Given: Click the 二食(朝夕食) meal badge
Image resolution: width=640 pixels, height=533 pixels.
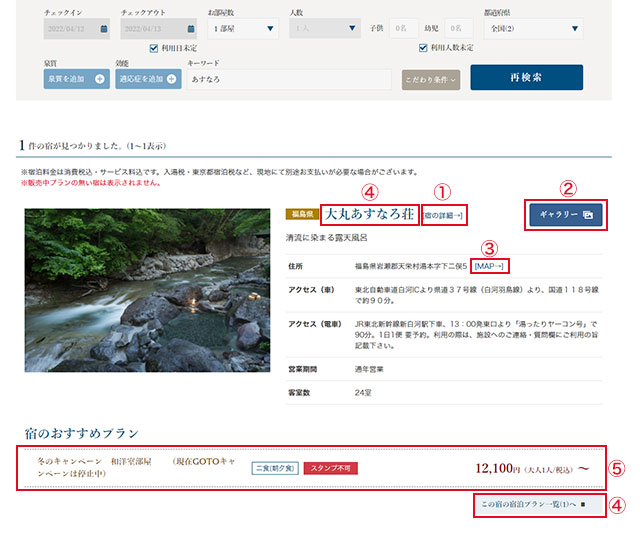Looking at the screenshot, I should [x=274, y=468].
